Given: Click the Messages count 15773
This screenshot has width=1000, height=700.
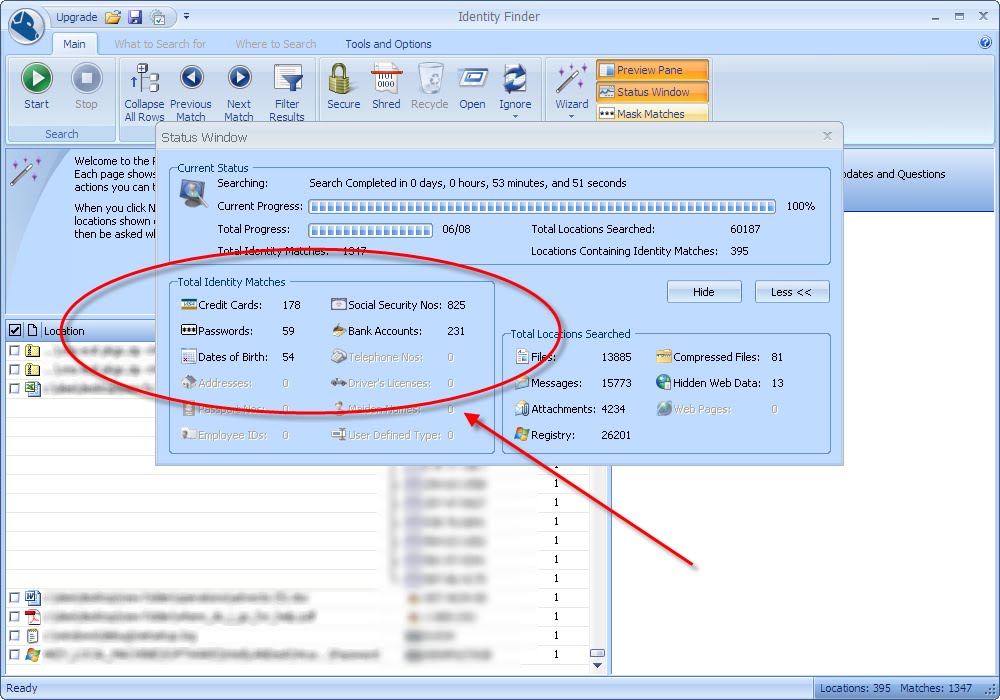Looking at the screenshot, I should pos(616,383).
